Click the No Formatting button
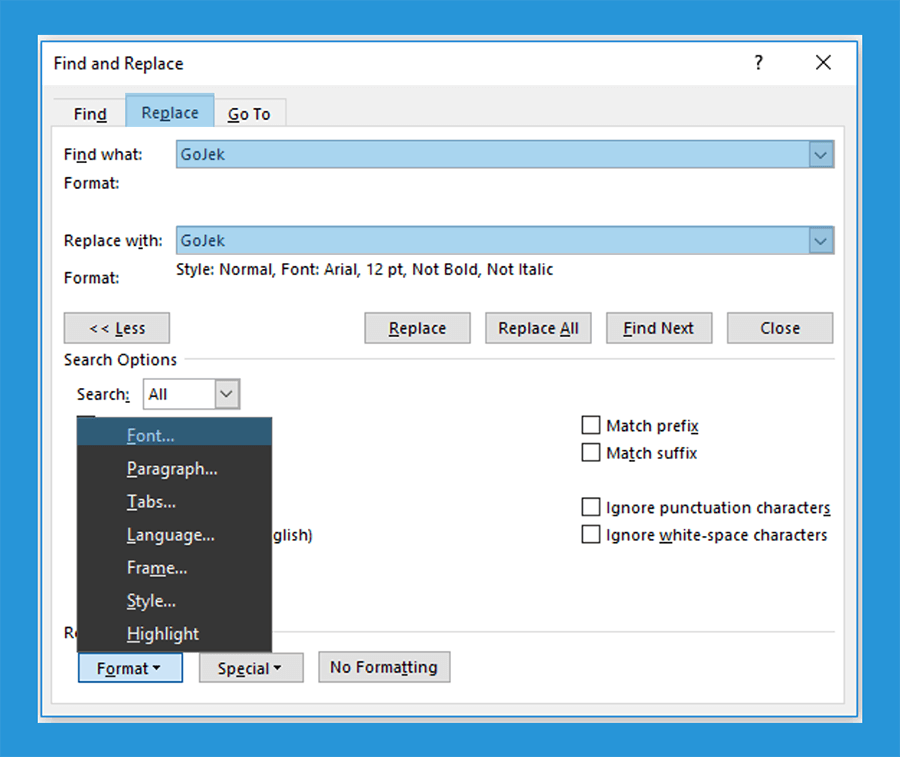Image resolution: width=900 pixels, height=757 pixels. pyautogui.click(x=384, y=667)
